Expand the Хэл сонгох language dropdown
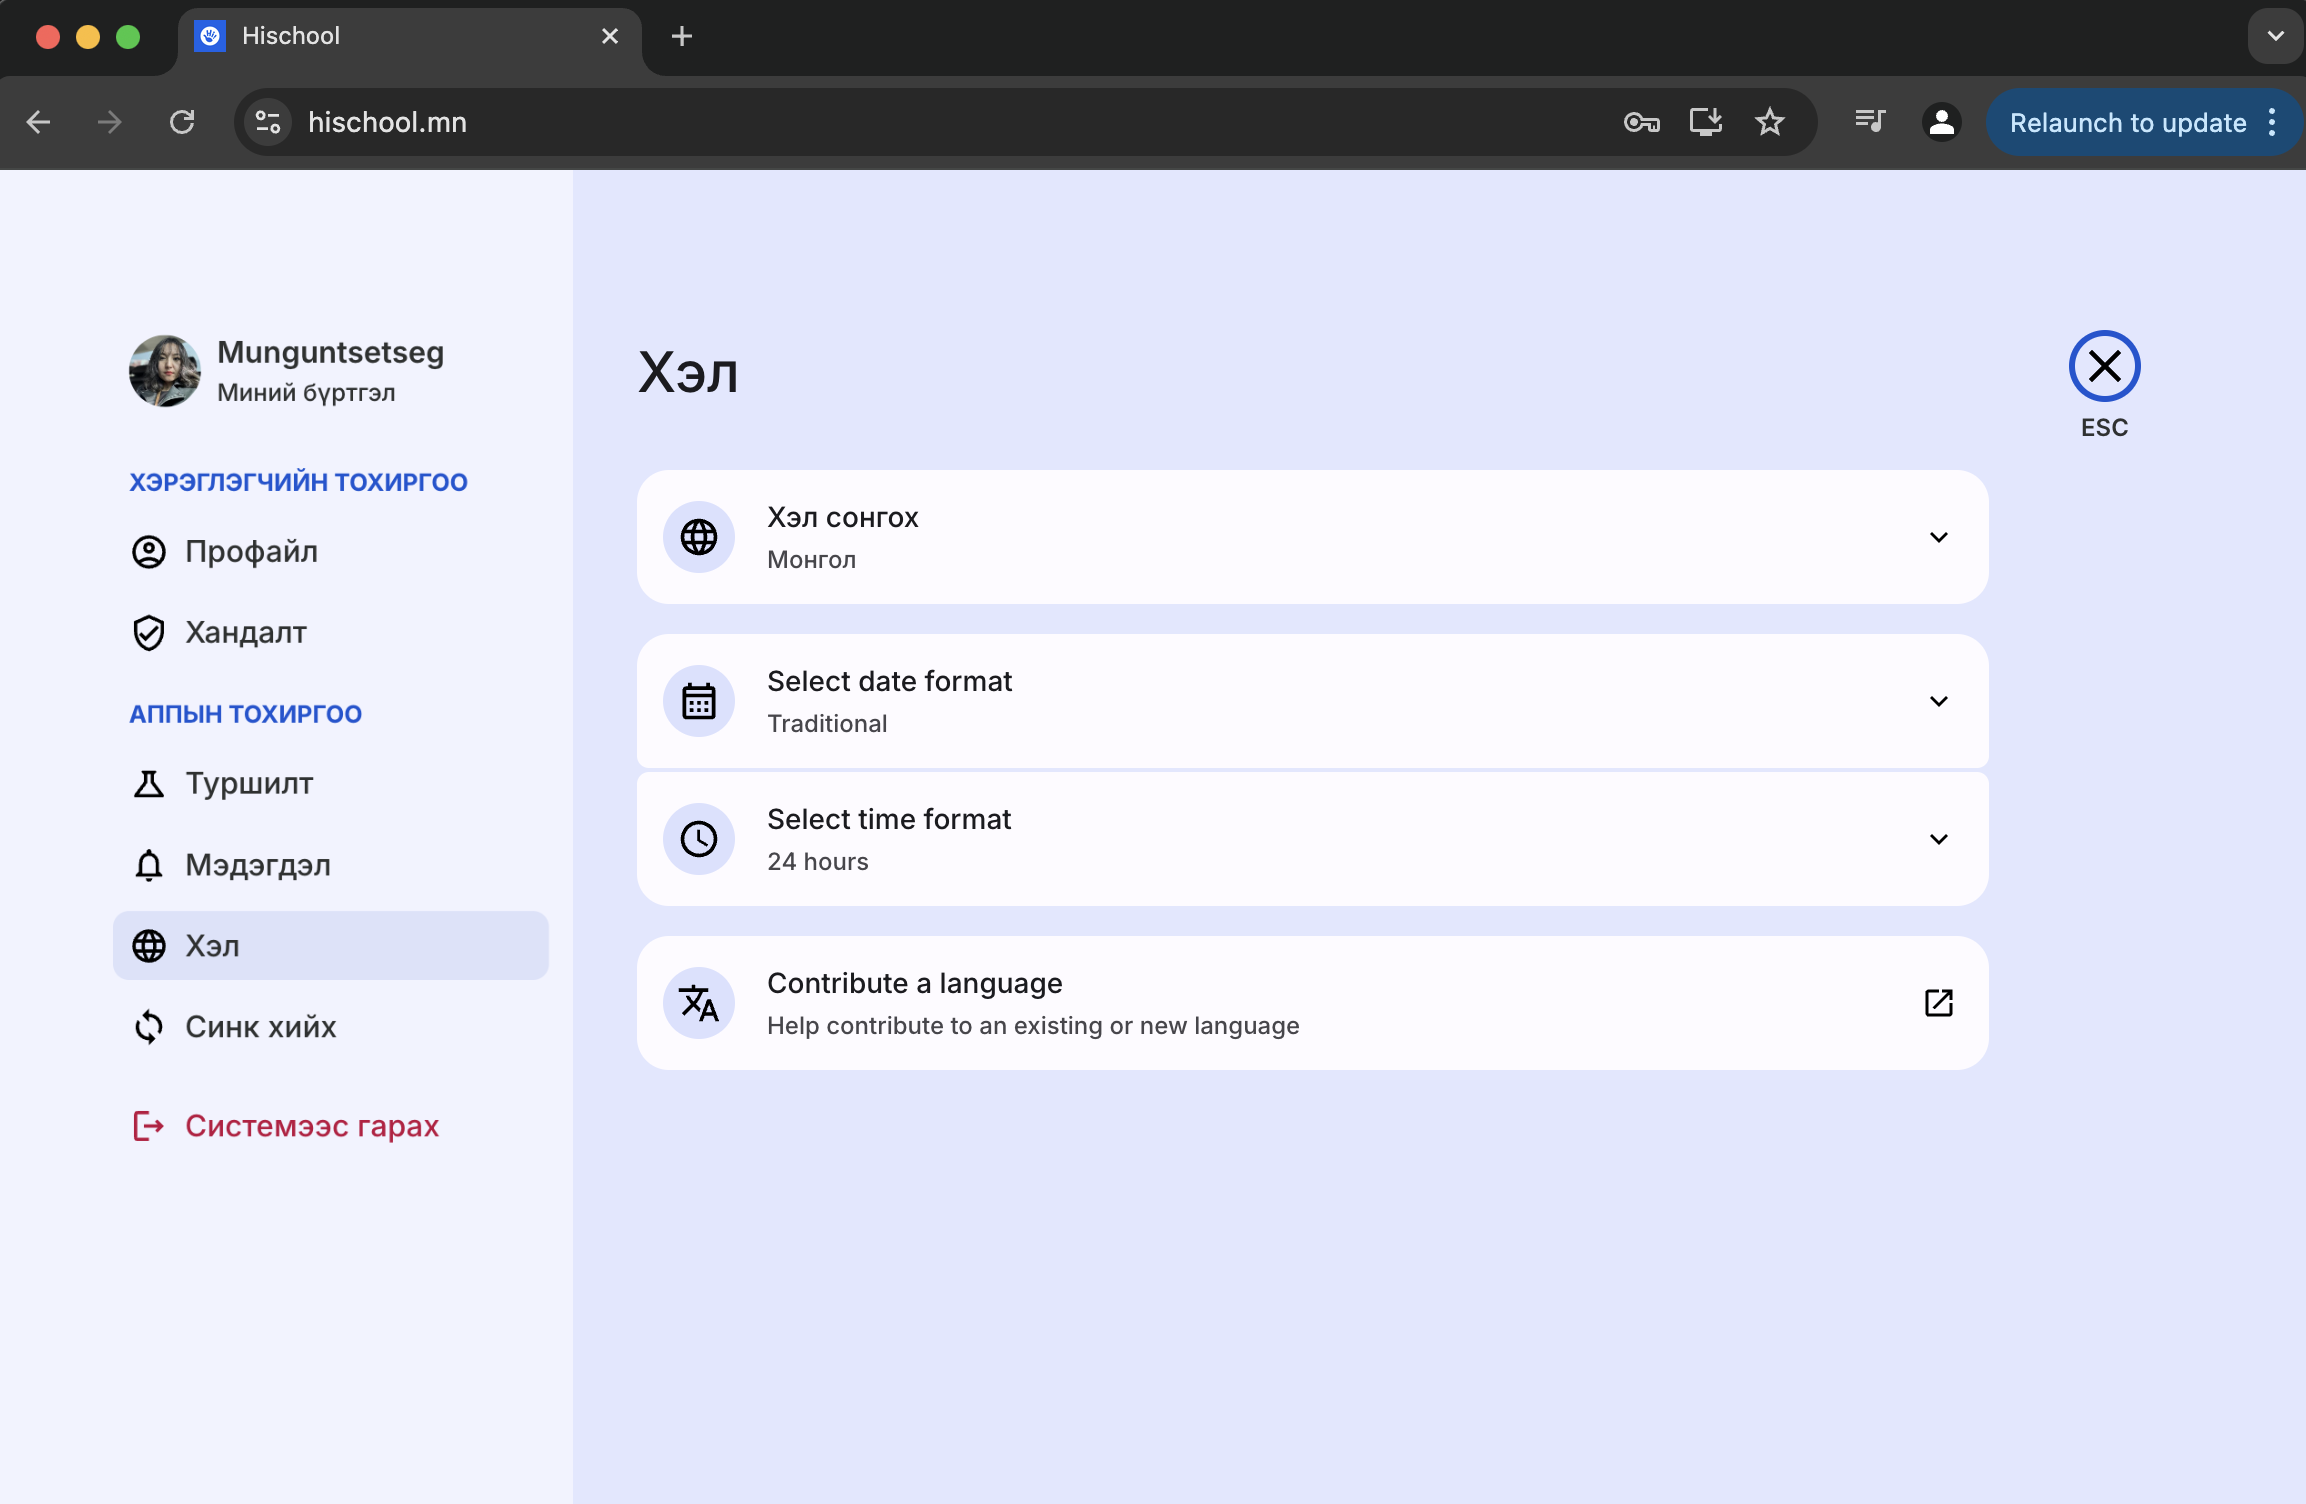 [1938, 537]
